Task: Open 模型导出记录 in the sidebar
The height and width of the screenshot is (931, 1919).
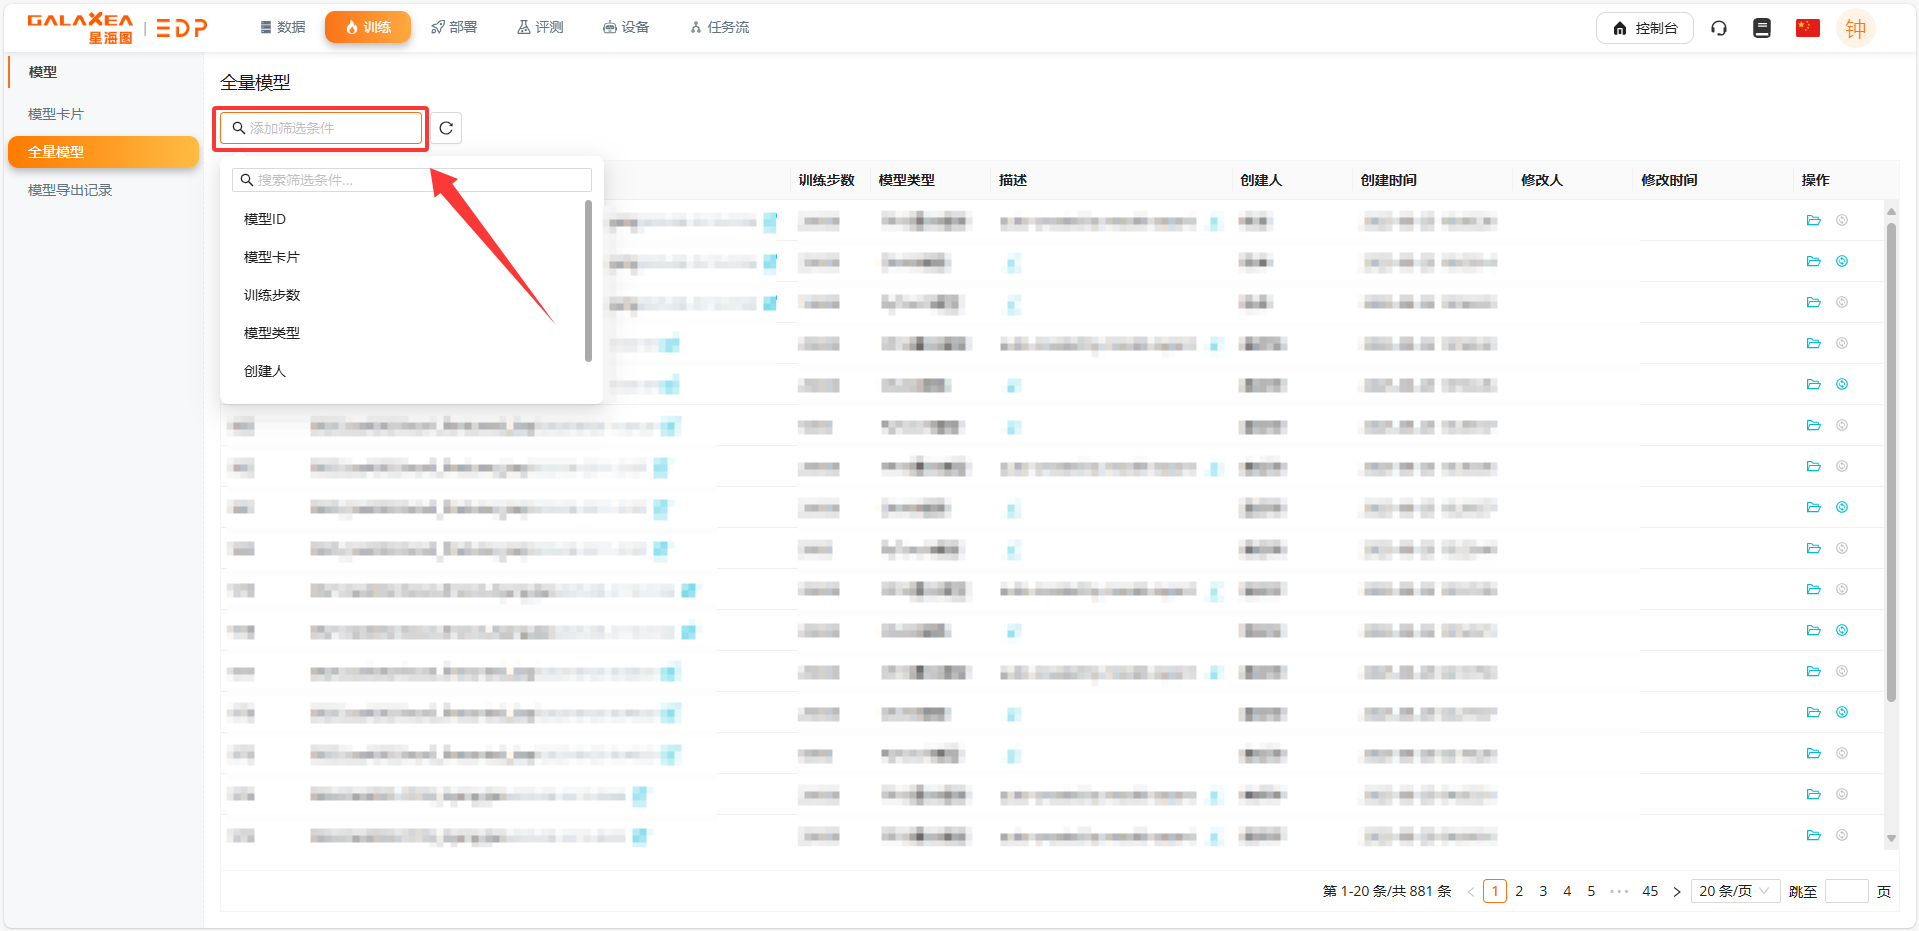Action: click(x=70, y=190)
